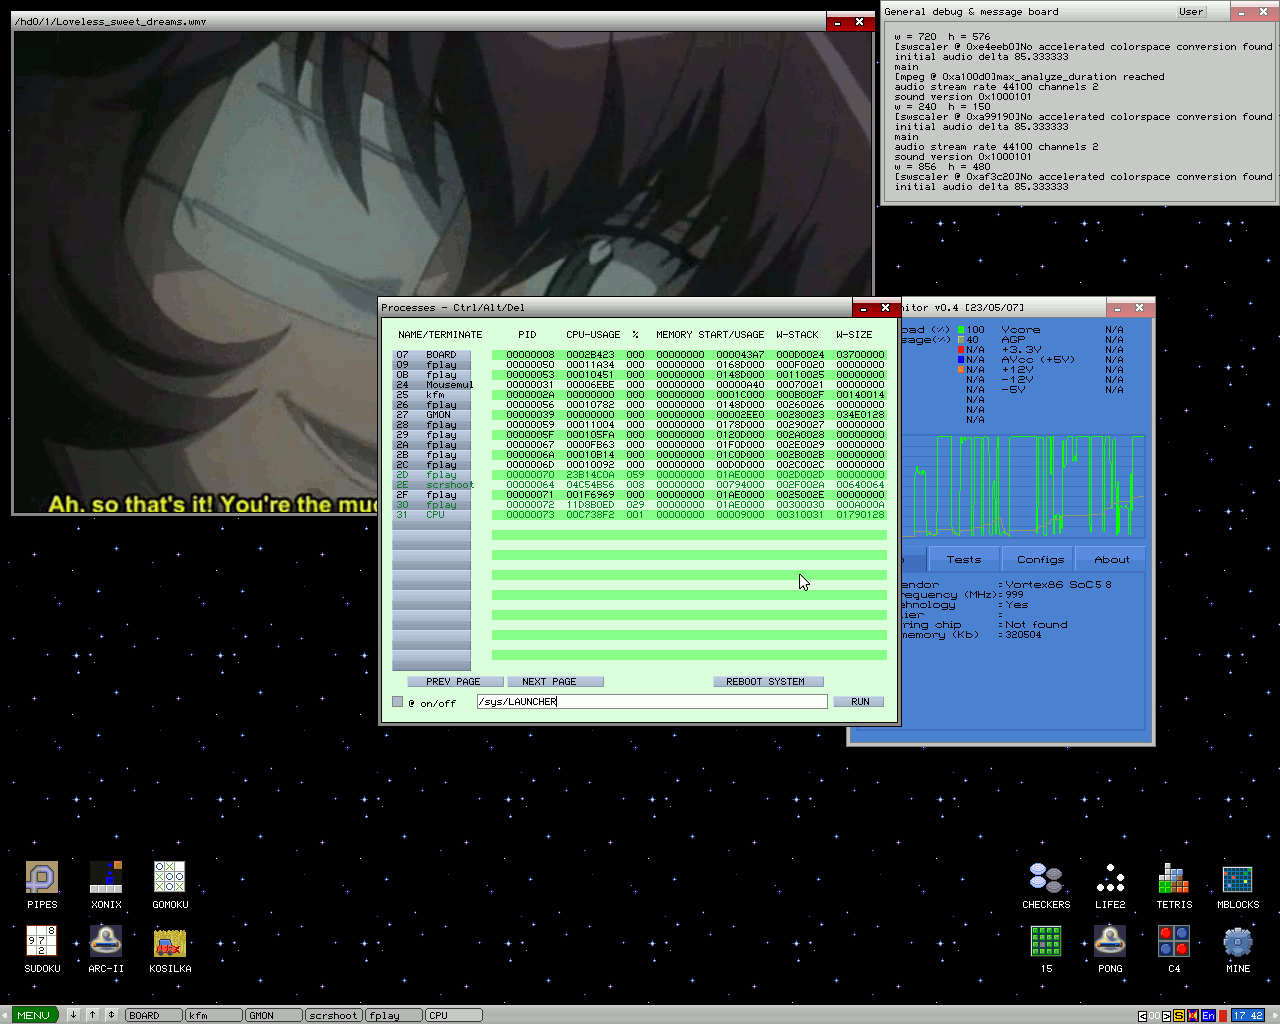The width and height of the screenshot is (1280, 1024).
Task: Open the TETRIS game icon
Action: tap(1174, 878)
